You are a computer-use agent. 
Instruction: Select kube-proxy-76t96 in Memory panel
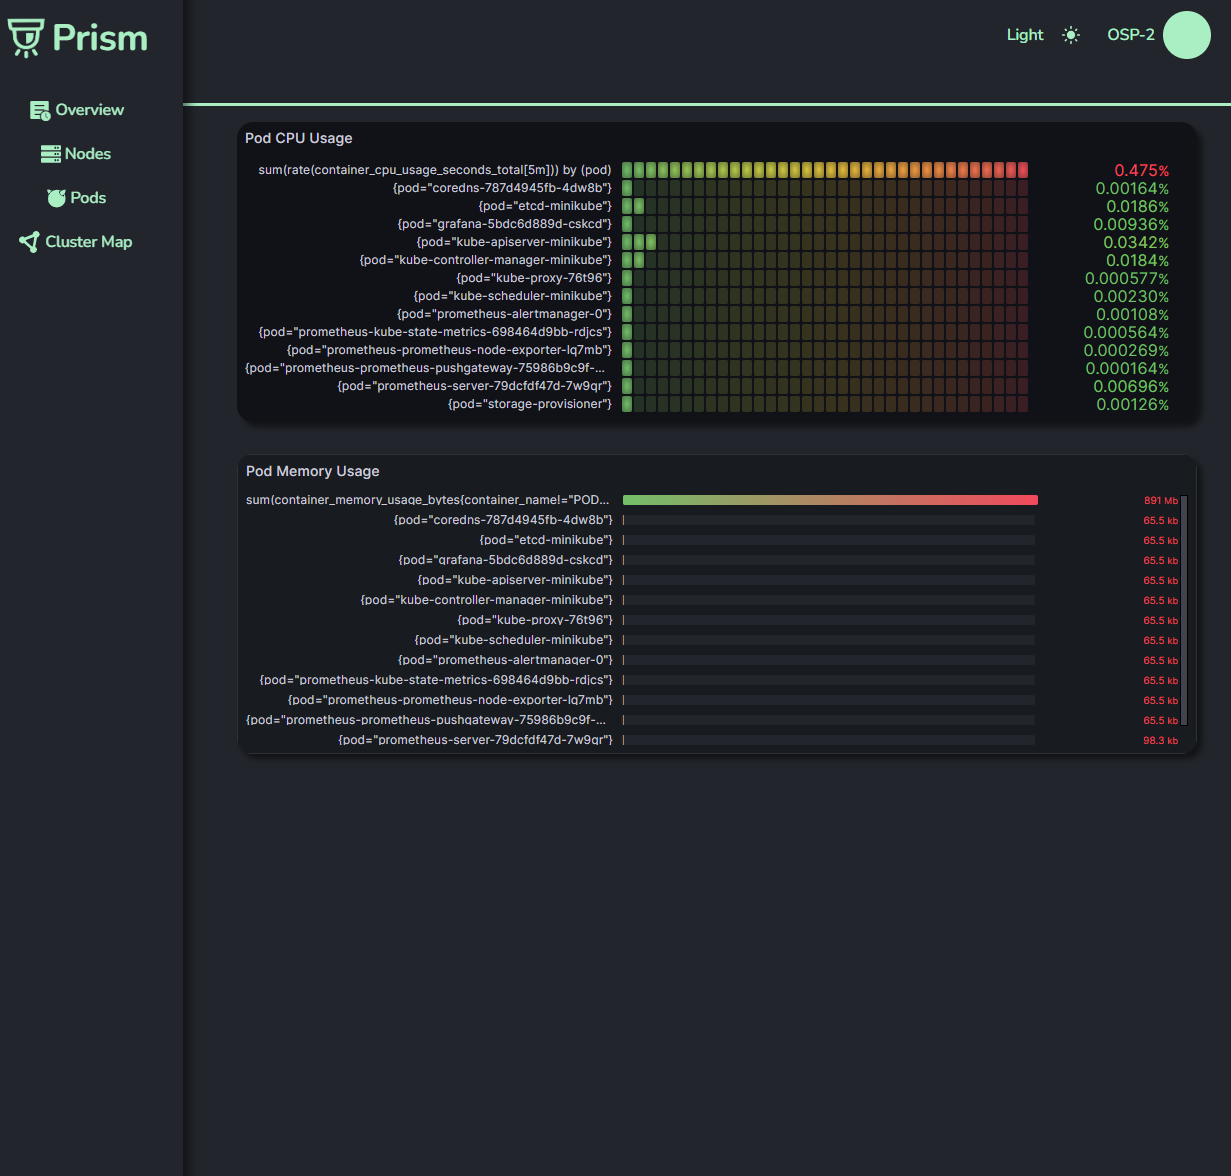click(535, 620)
